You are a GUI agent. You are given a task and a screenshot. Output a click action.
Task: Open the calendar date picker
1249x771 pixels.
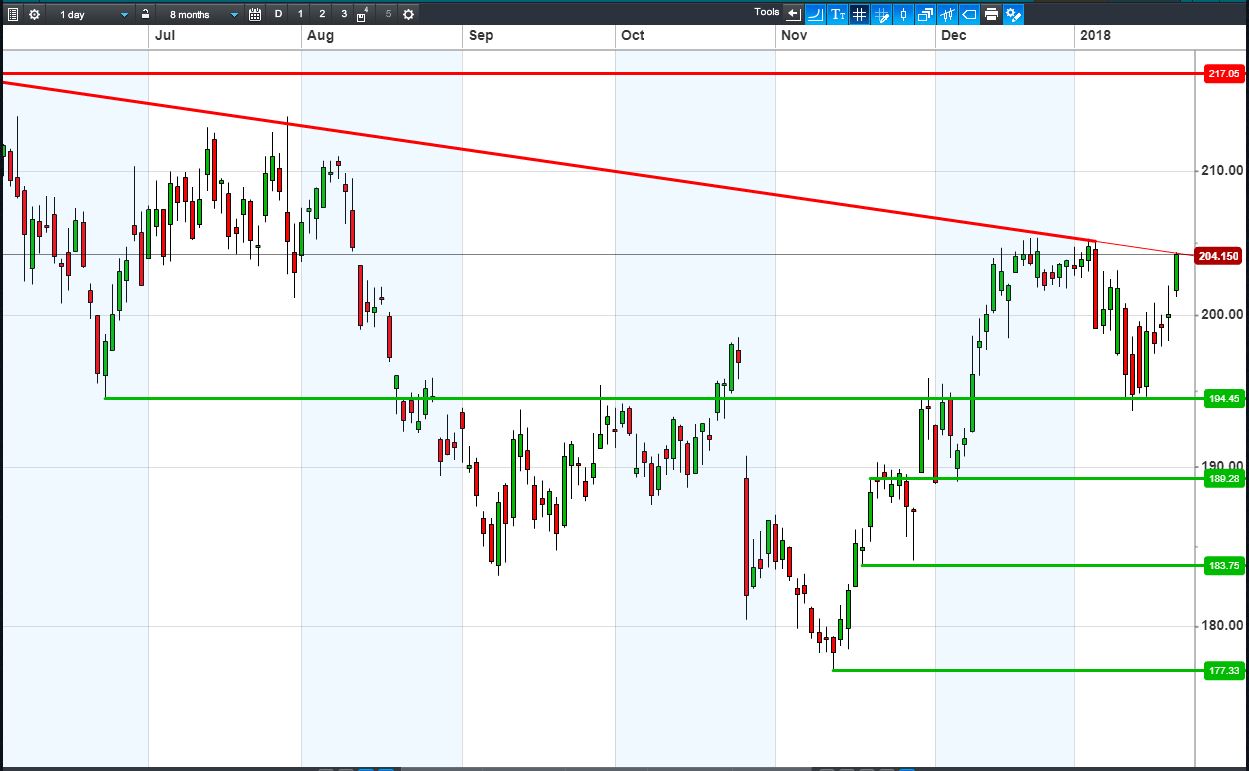[255, 14]
